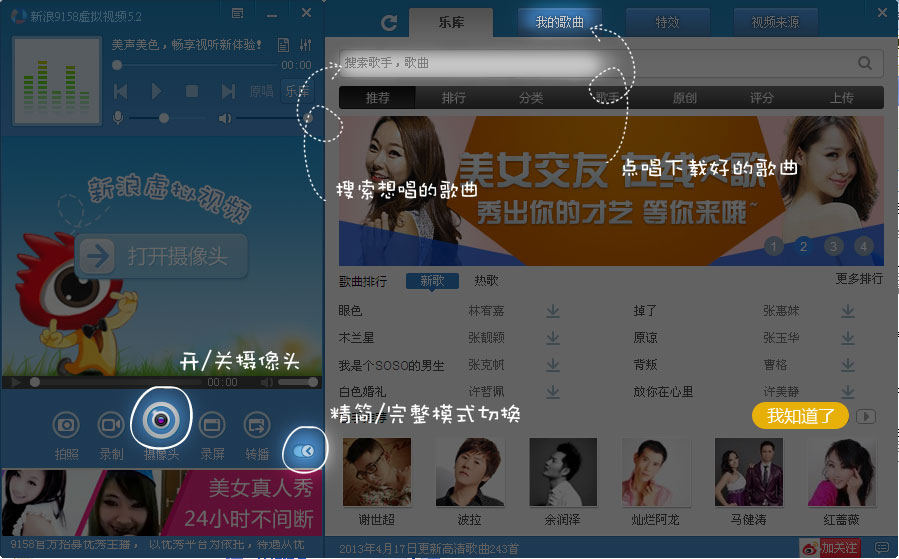Screen dimensions: 899x559
Task: Go to banner slide 4
Action: [863, 247]
